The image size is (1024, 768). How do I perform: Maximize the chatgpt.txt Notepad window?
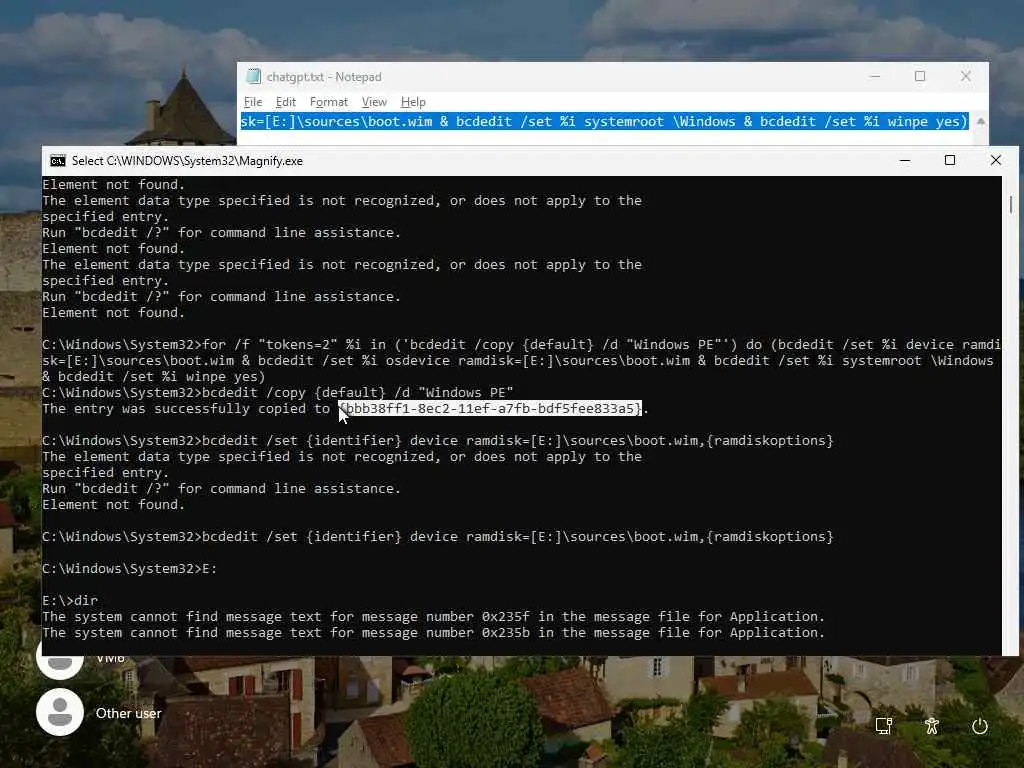coord(920,76)
